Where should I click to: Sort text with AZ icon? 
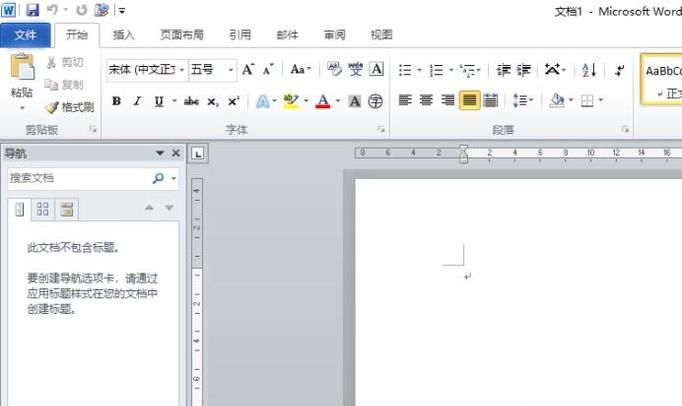pyautogui.click(x=589, y=70)
